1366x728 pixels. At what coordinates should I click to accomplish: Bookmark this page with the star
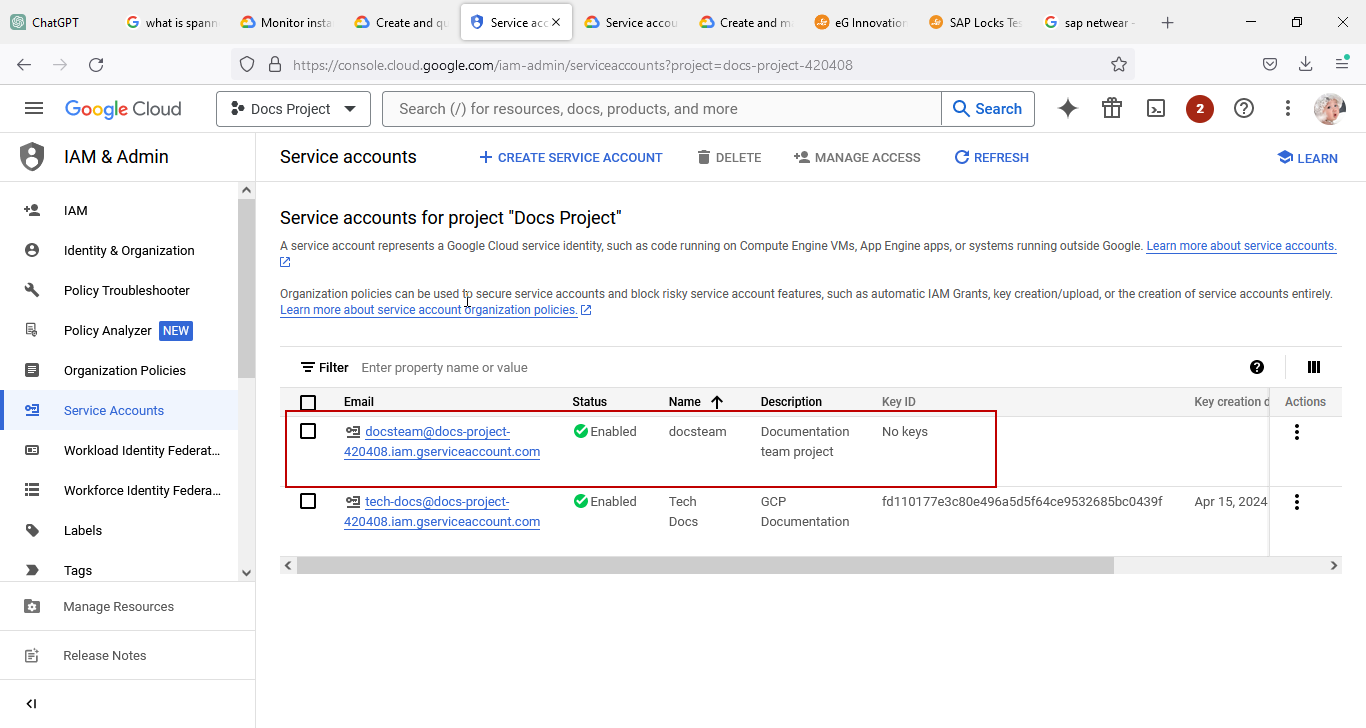click(1119, 65)
